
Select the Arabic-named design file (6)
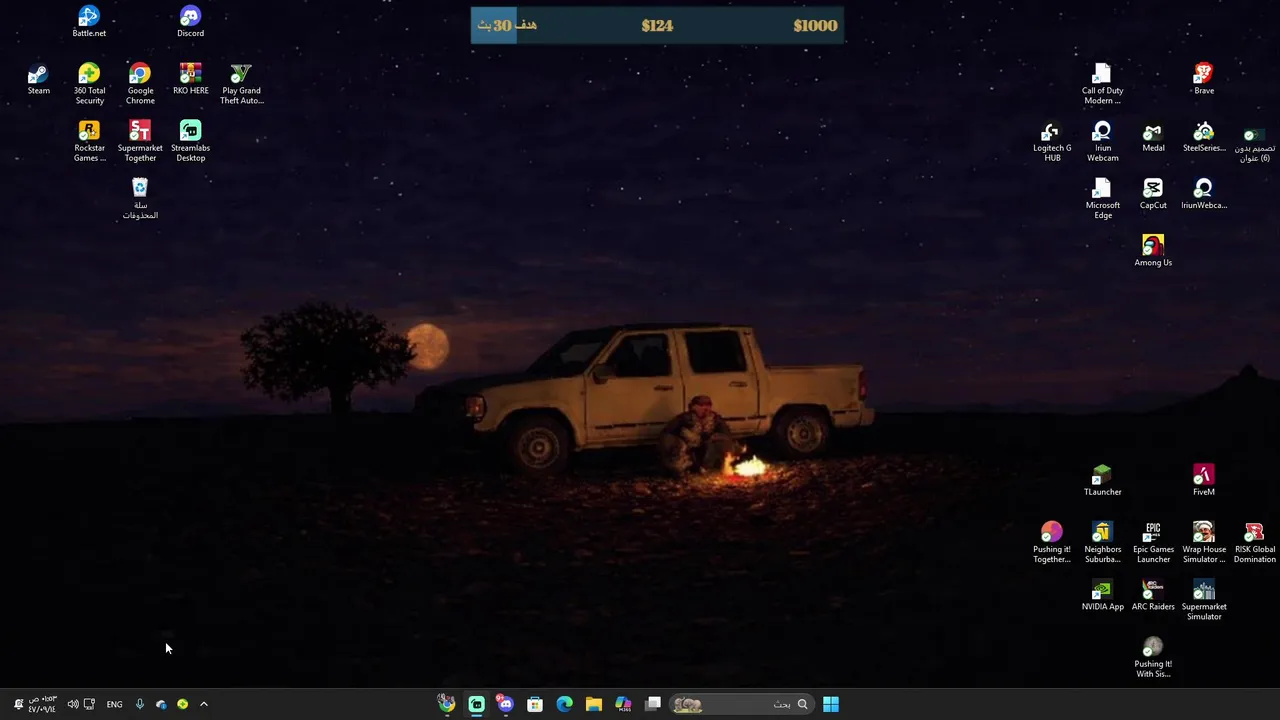click(1254, 144)
